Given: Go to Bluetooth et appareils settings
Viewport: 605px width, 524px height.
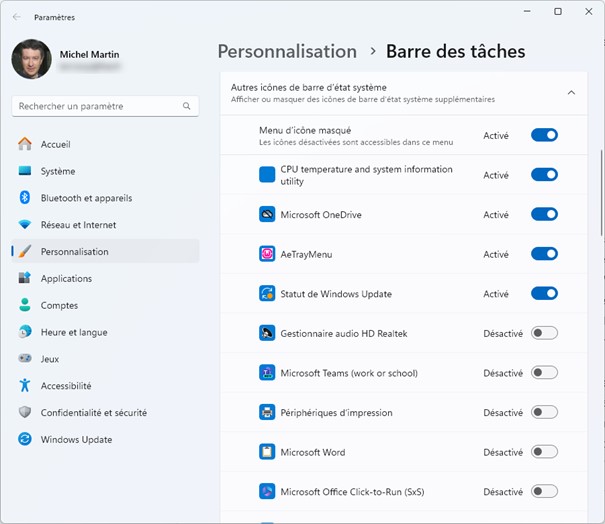Looking at the screenshot, I should [x=86, y=198].
